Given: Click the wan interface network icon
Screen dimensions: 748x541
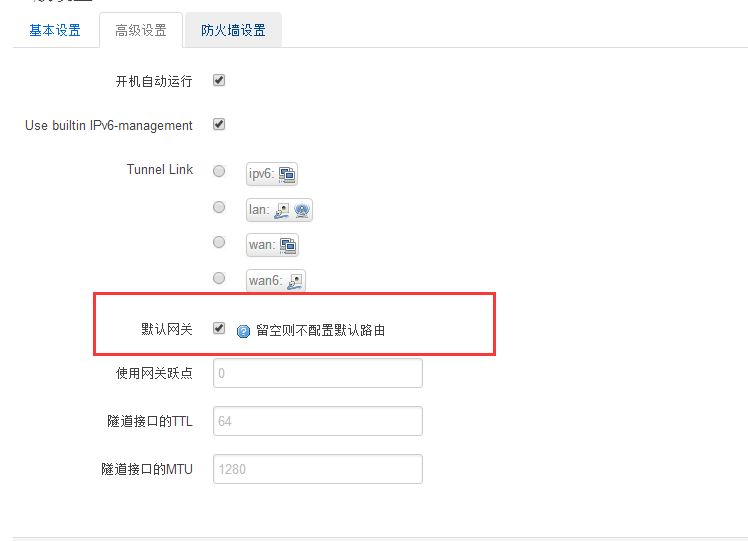Looking at the screenshot, I should 288,246.
